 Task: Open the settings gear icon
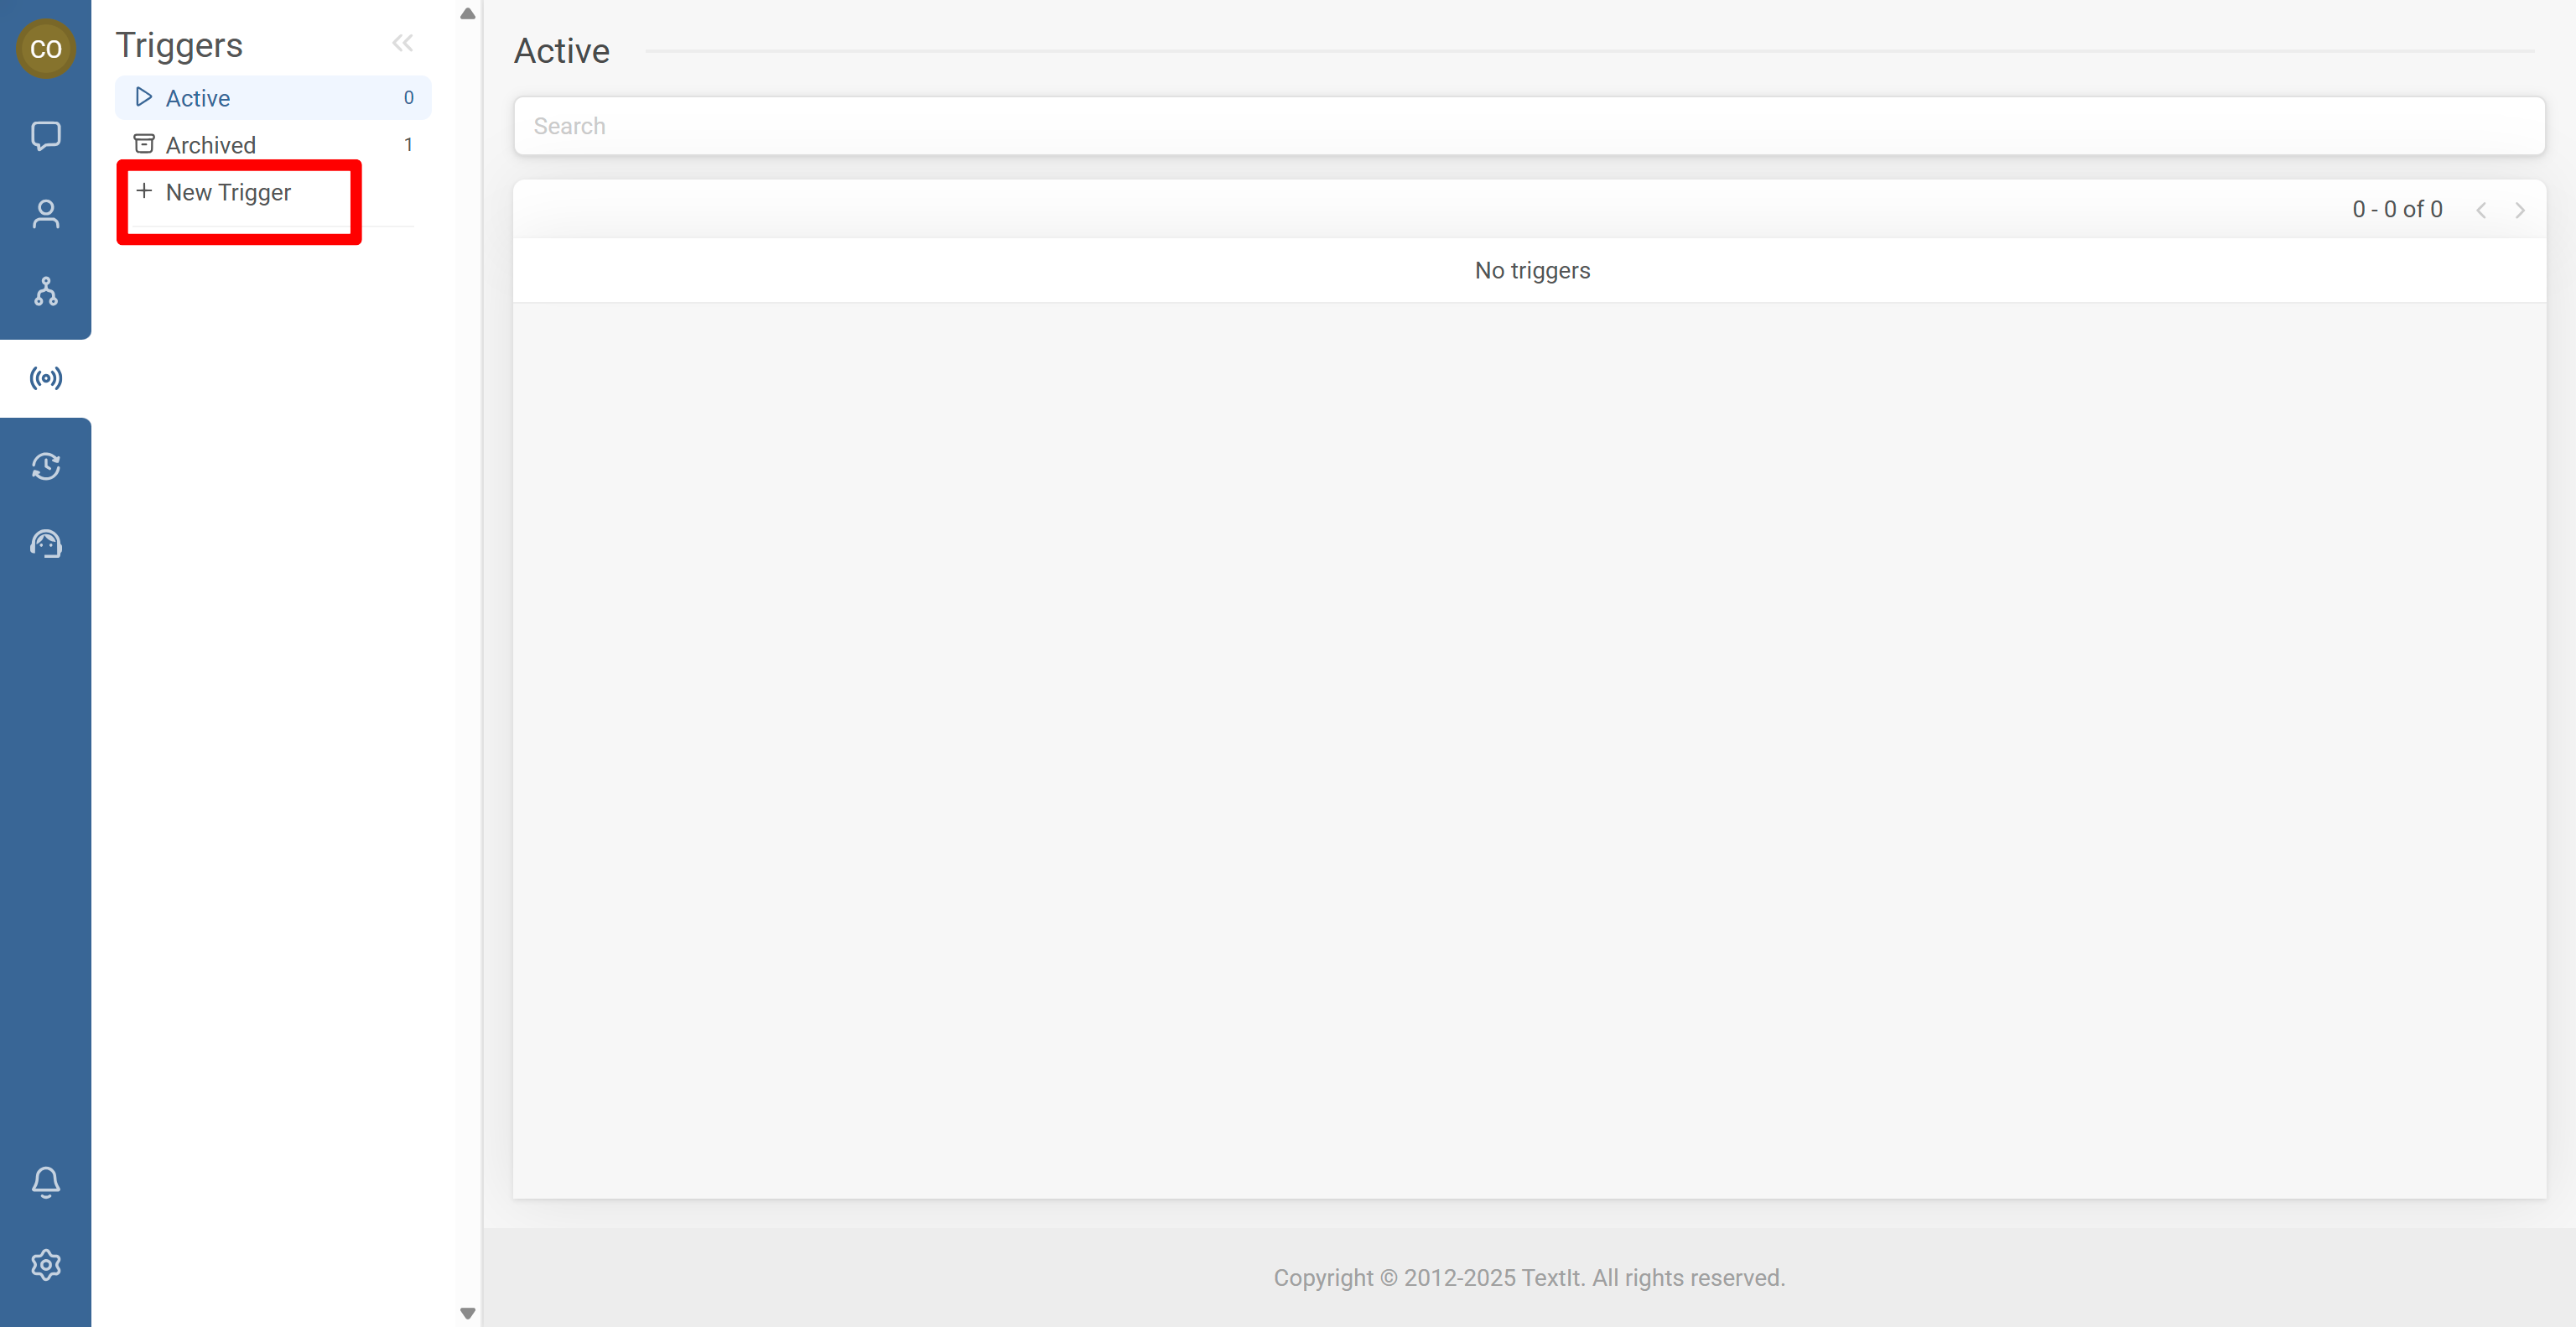coord(46,1264)
